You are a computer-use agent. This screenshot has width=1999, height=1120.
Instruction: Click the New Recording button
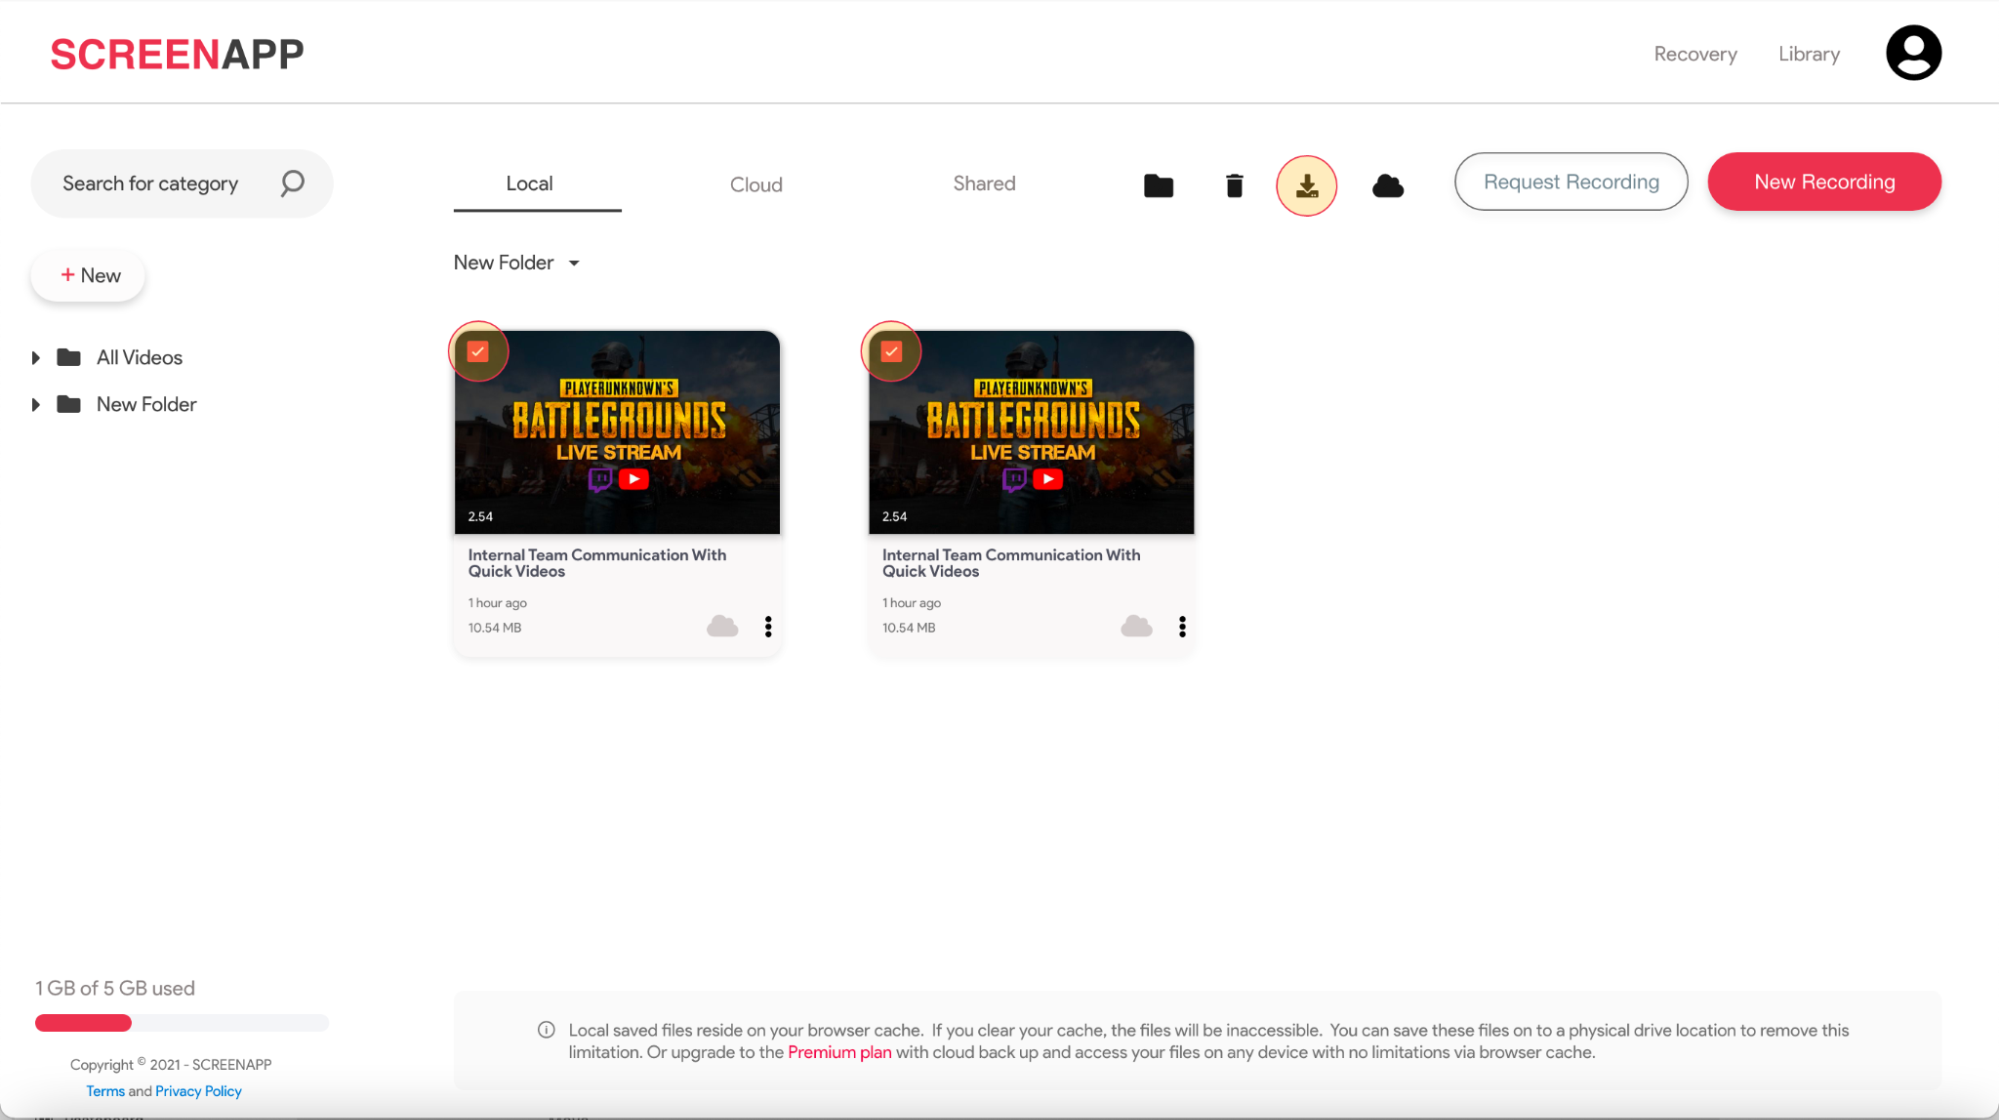[1824, 182]
